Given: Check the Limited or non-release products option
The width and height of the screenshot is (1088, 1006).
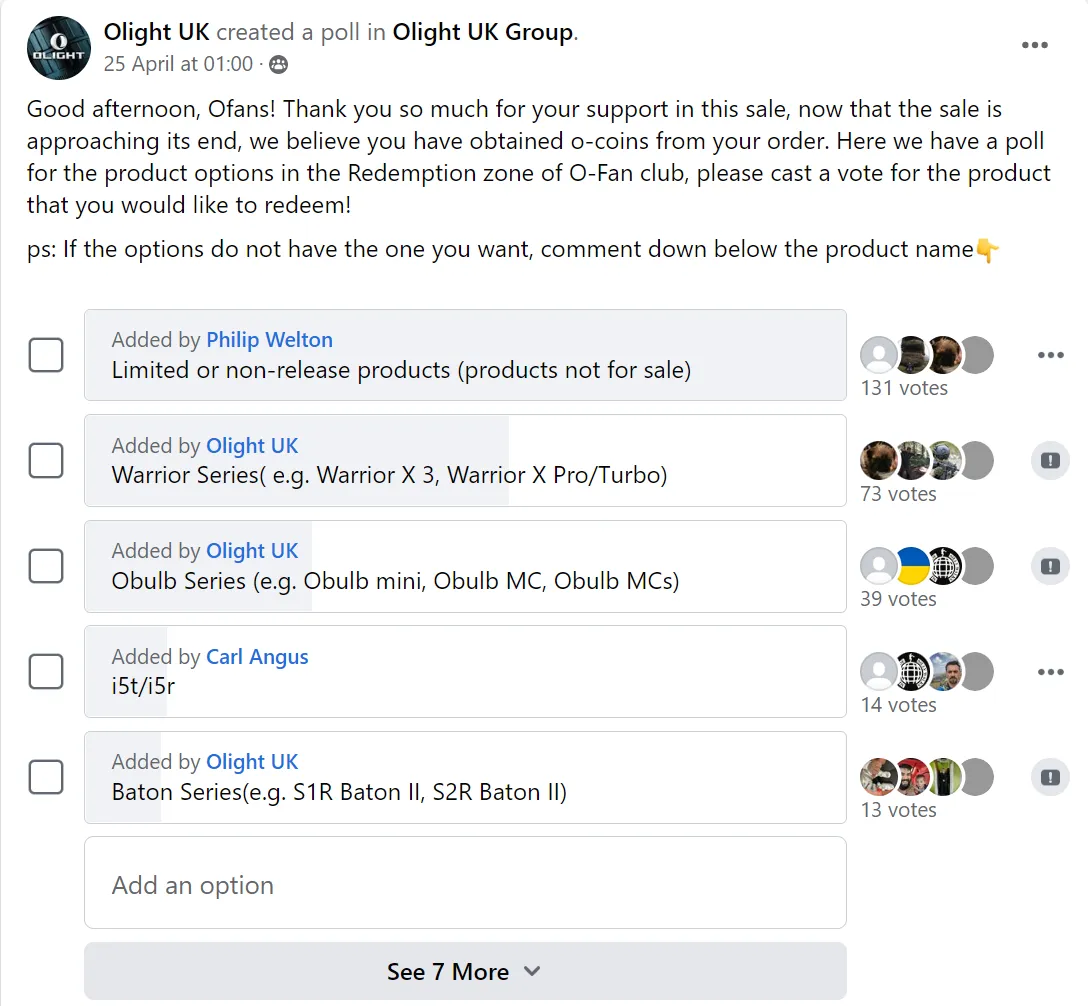Looking at the screenshot, I should [46, 355].
